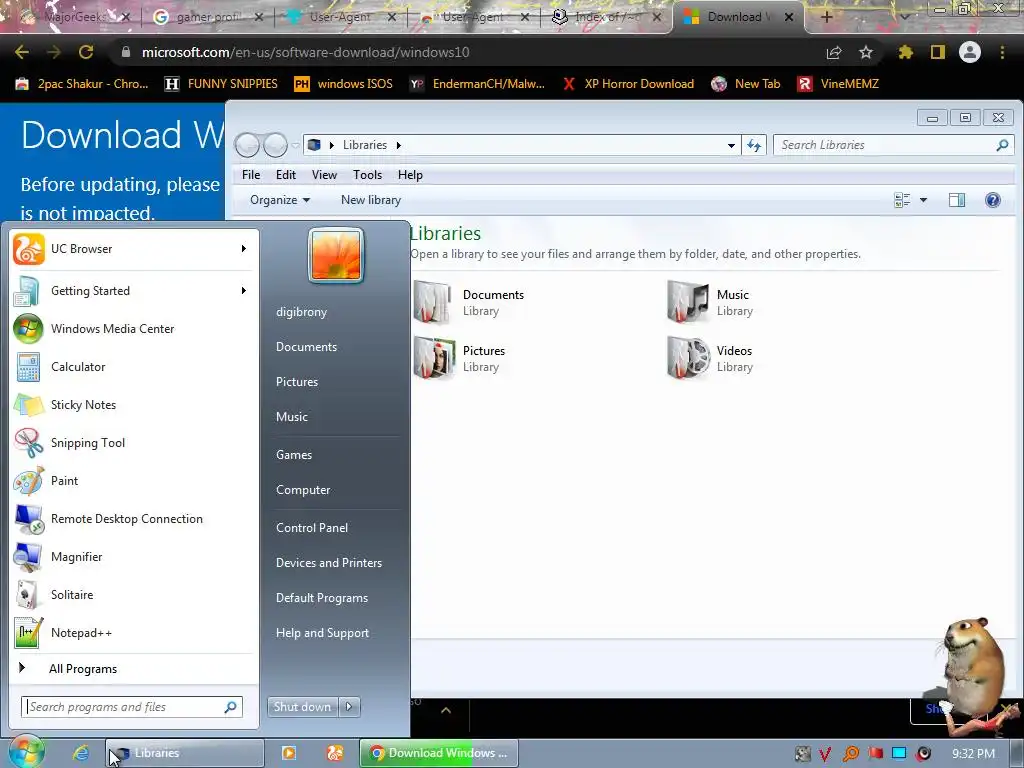Click the Explorer help icon
The height and width of the screenshot is (768, 1024).
(x=992, y=200)
